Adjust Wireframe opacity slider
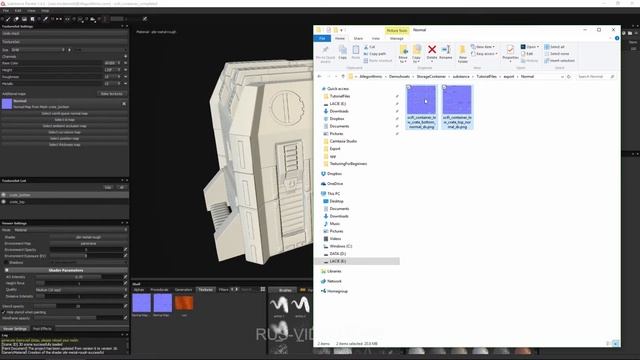Image resolution: width=640 pixels, height=360 pixels. (78, 318)
